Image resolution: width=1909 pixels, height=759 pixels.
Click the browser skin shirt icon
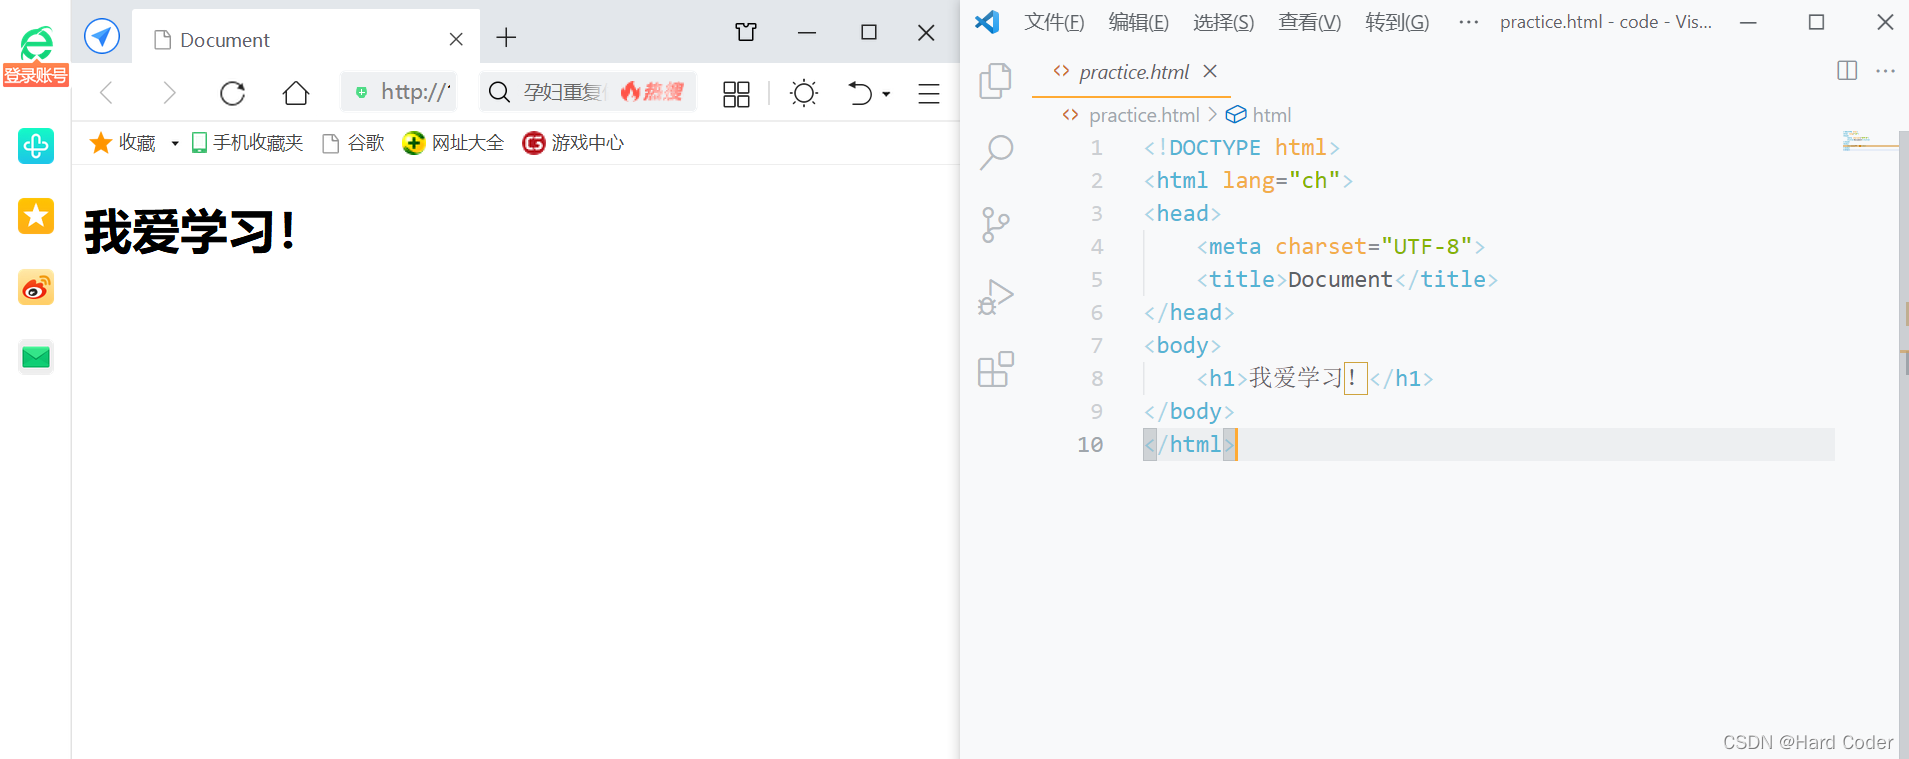(x=746, y=32)
